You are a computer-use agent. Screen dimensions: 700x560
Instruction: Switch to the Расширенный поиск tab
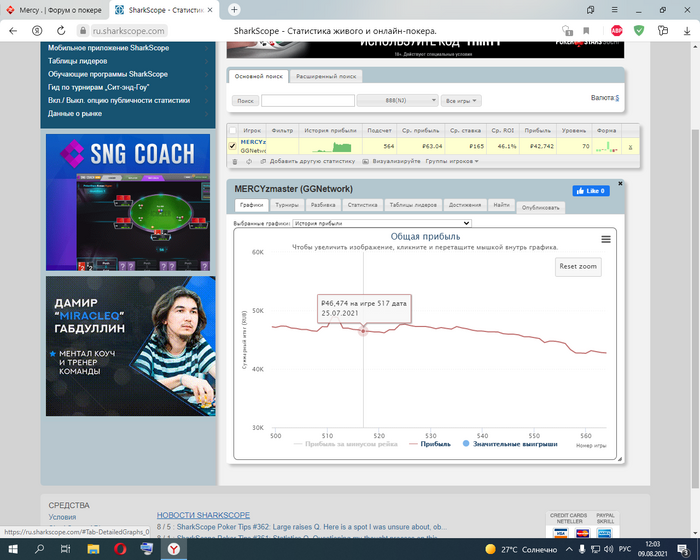tap(326, 76)
